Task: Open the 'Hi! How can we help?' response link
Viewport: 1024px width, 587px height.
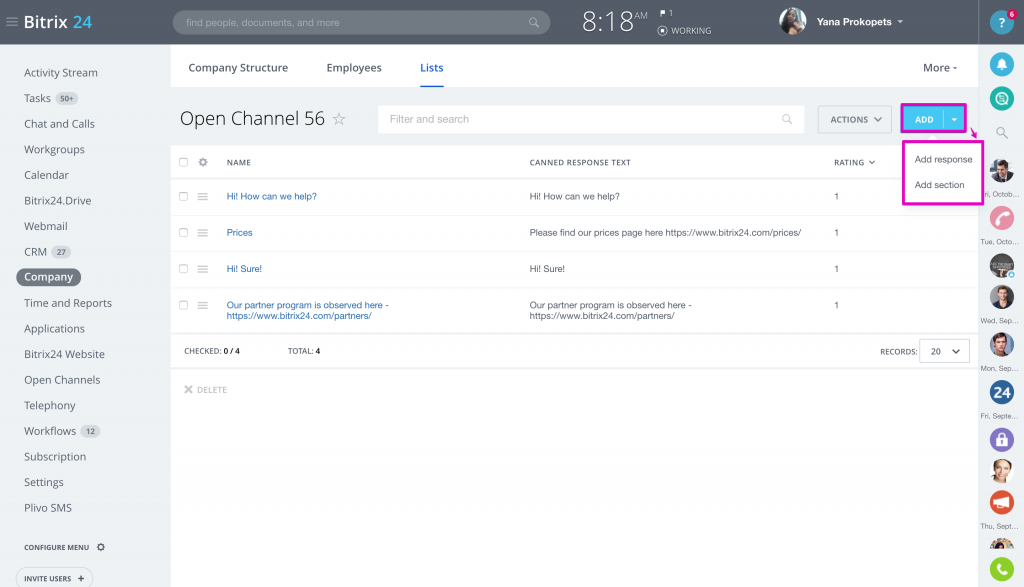Action: (x=272, y=197)
